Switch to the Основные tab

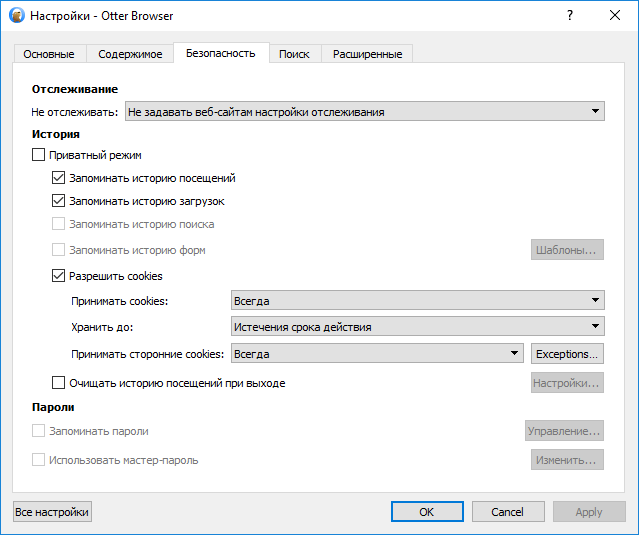click(x=49, y=54)
